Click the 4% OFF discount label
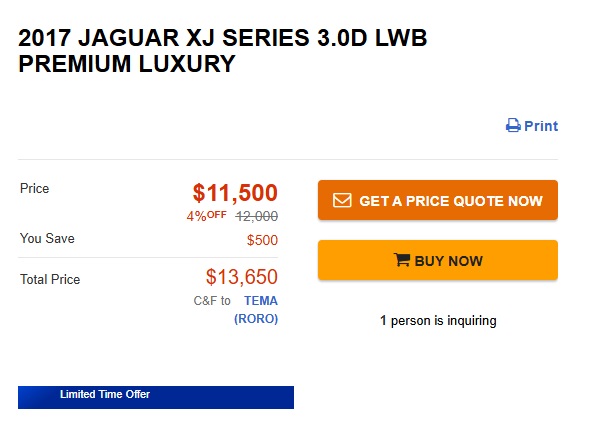This screenshot has width=605, height=427. coord(206,215)
